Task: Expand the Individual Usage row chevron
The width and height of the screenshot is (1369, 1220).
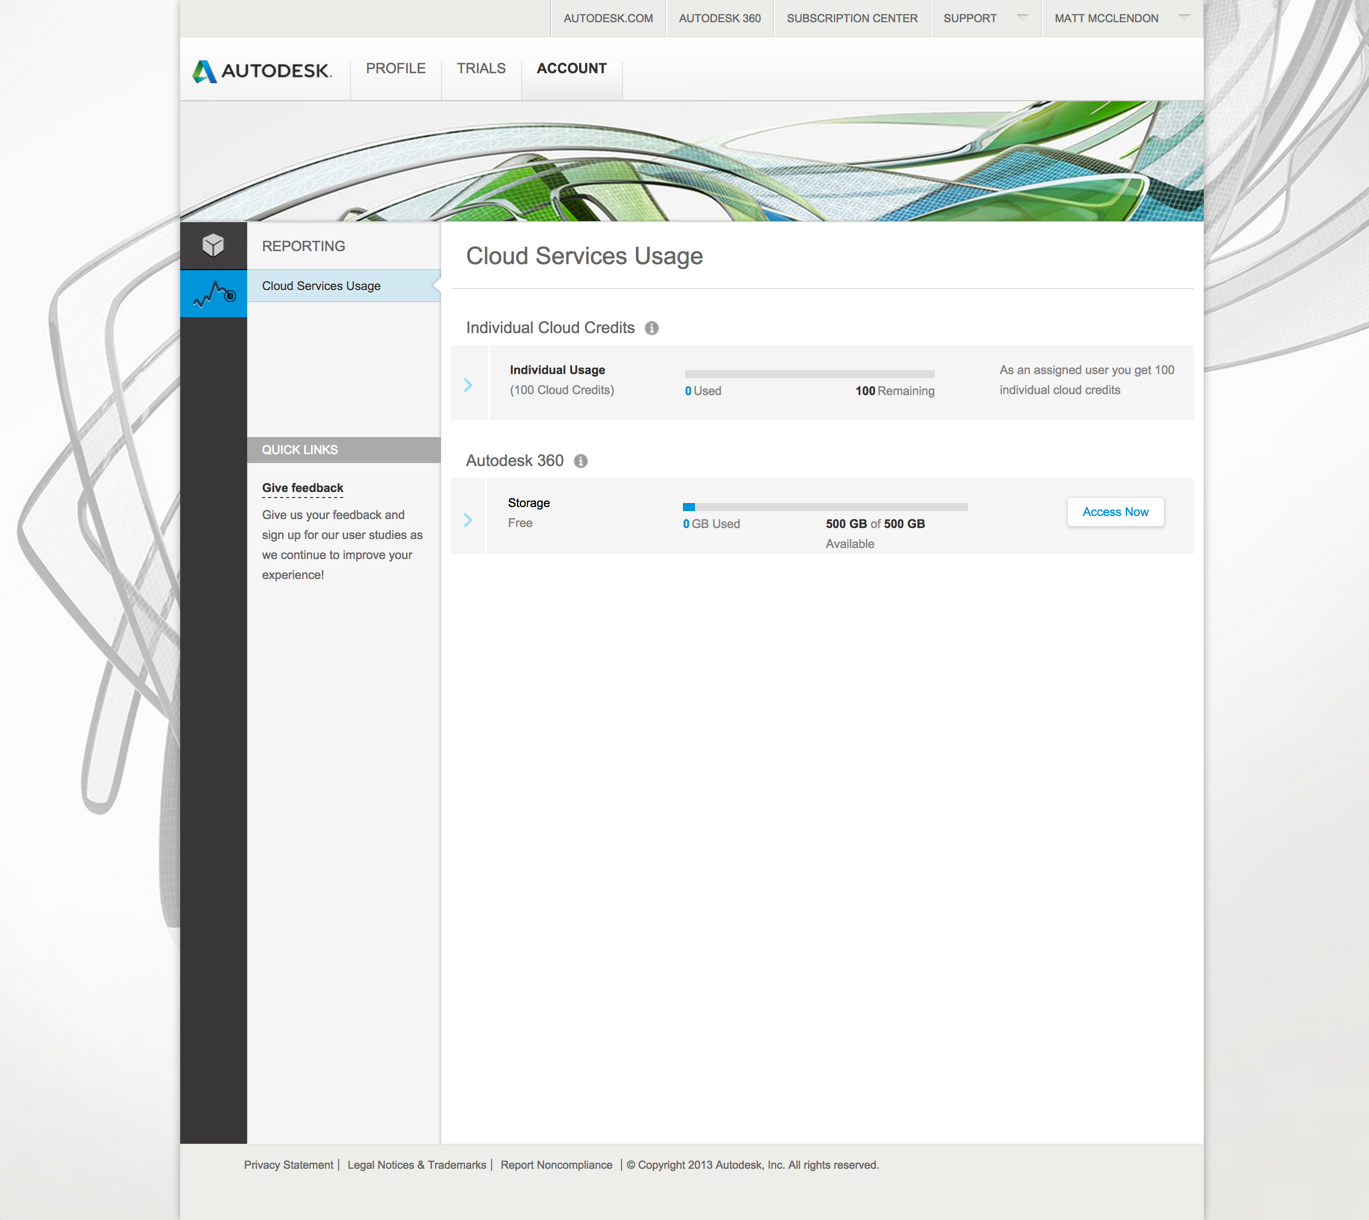Action: 468,385
